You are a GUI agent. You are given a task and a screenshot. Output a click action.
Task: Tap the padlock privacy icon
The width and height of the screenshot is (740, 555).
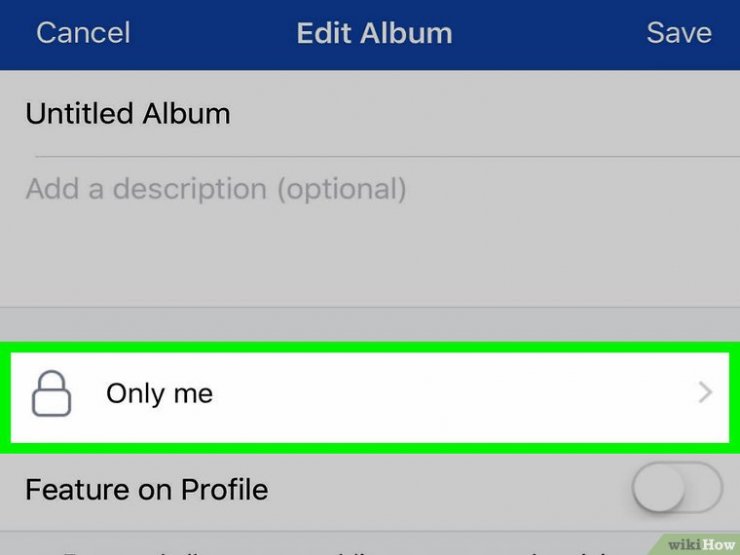pyautogui.click(x=51, y=394)
